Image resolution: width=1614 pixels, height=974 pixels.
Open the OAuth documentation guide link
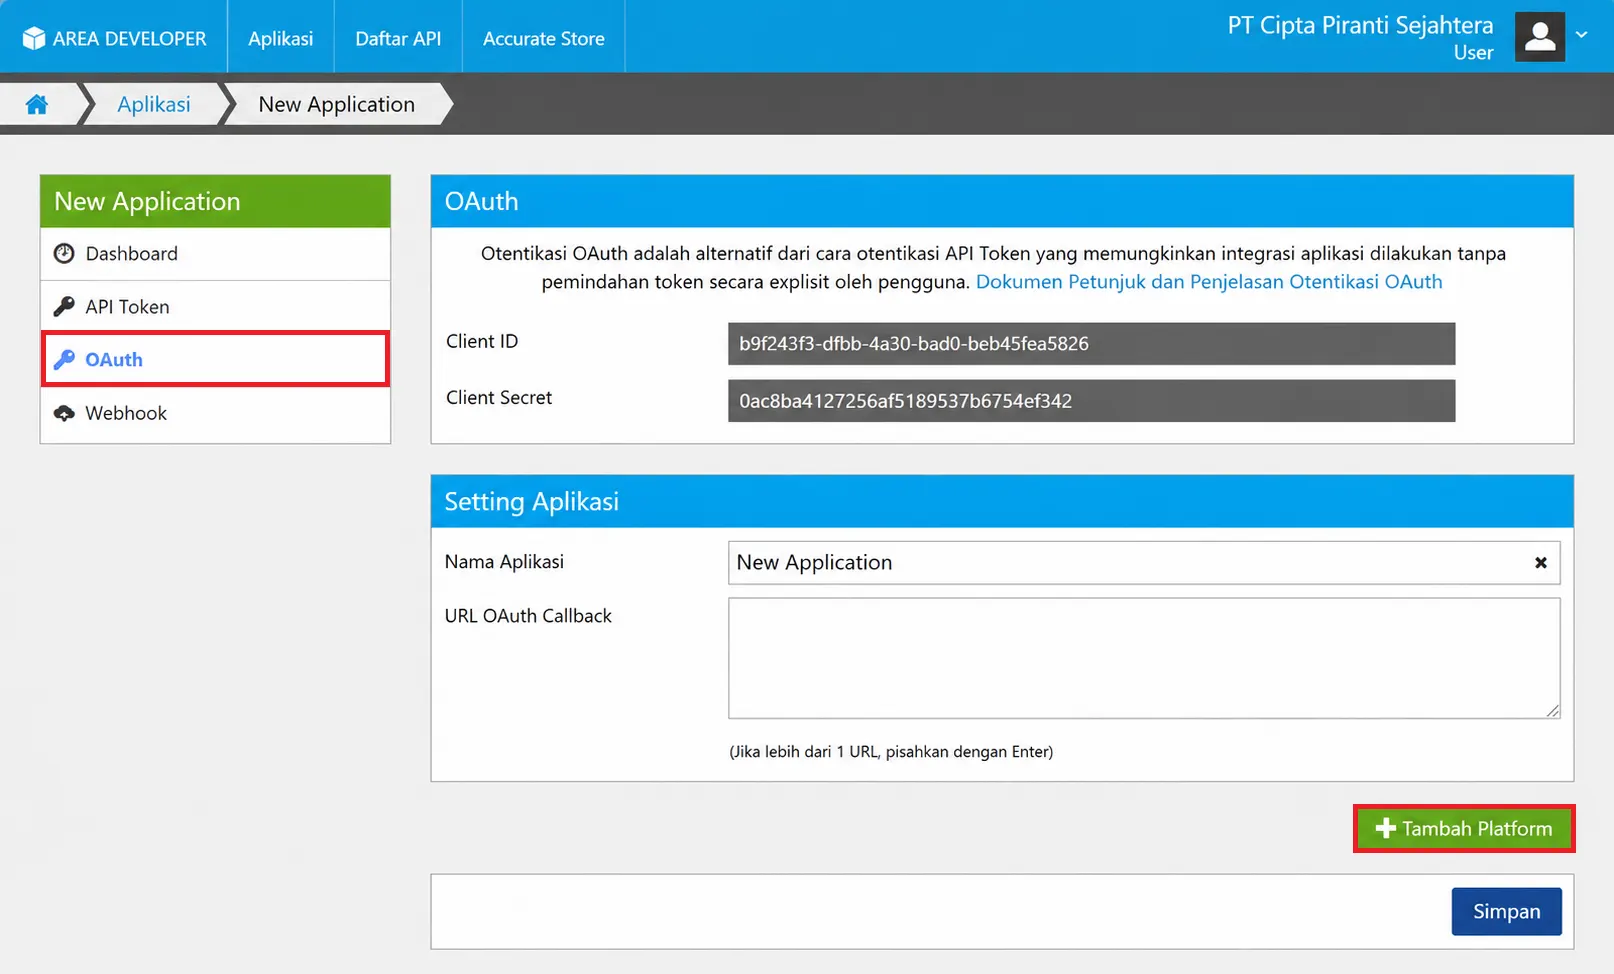click(x=1209, y=282)
